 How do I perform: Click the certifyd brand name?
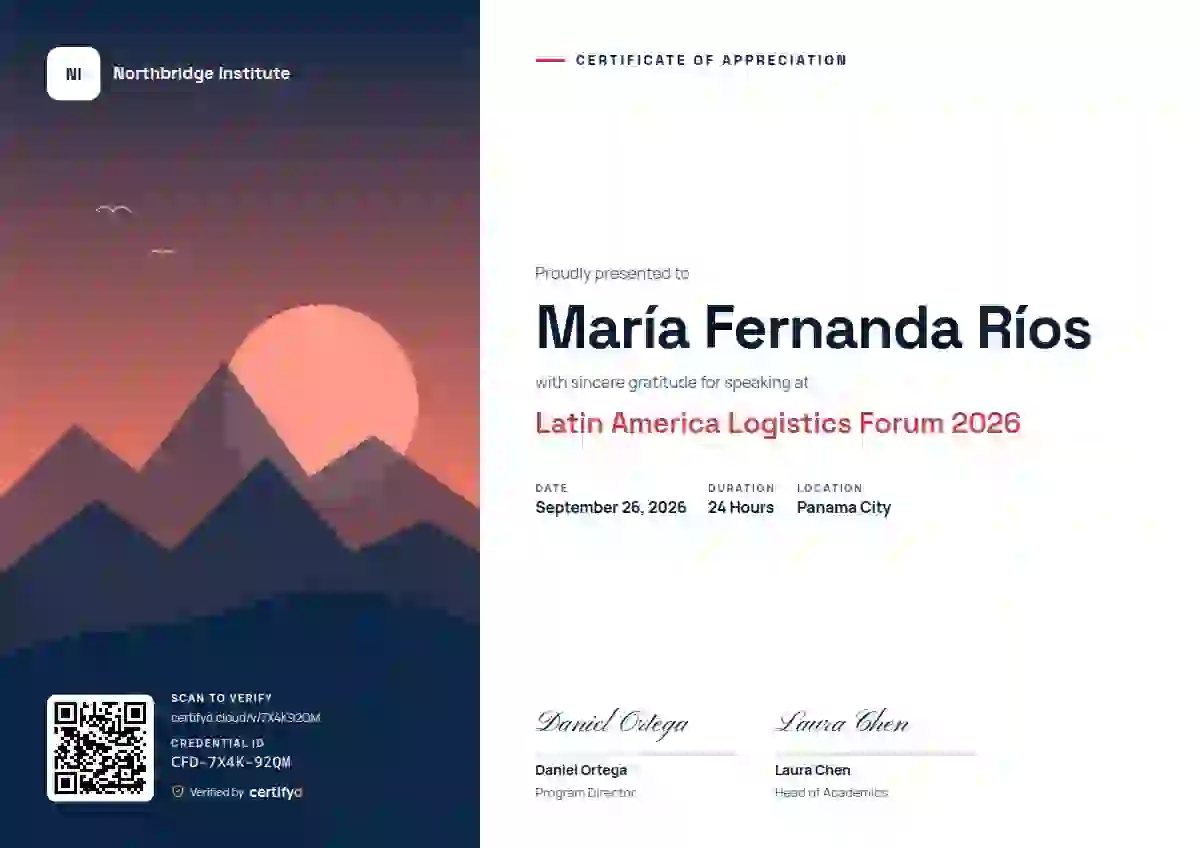[276, 792]
